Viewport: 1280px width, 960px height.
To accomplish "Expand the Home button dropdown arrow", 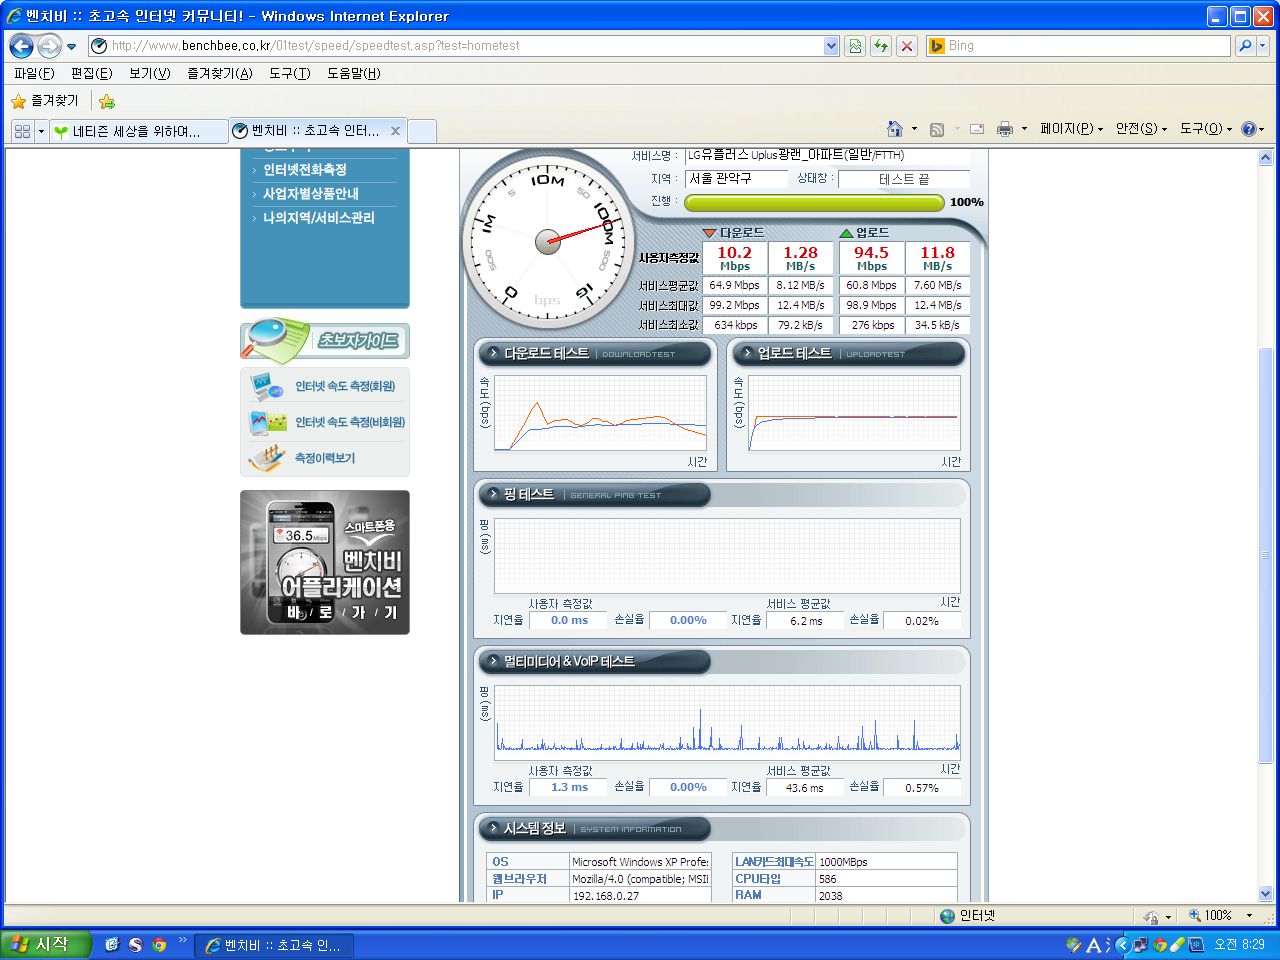I will click(914, 129).
